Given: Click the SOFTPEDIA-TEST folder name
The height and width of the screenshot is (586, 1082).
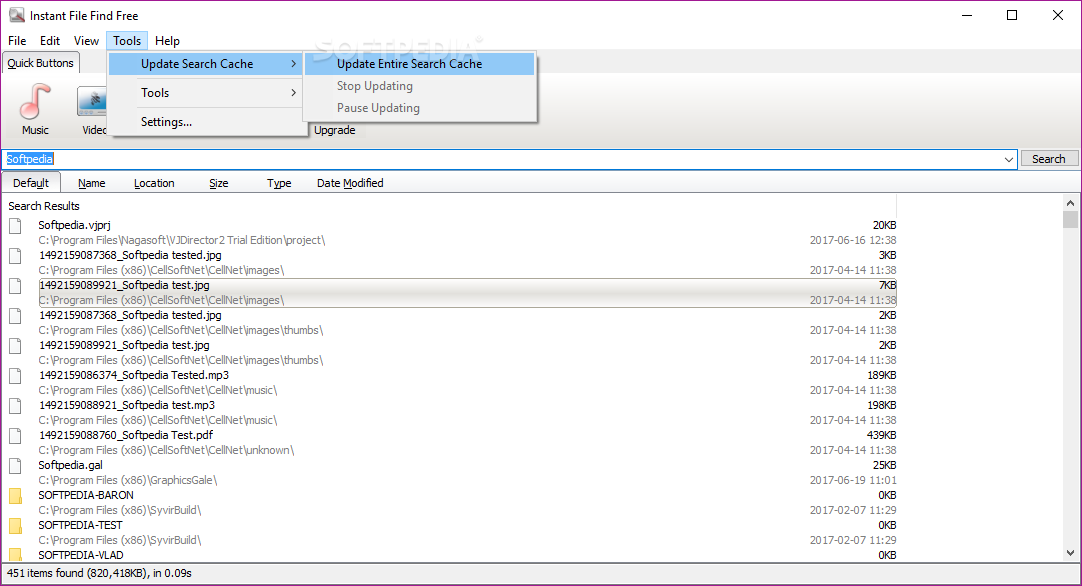Looking at the screenshot, I should click(x=80, y=525).
